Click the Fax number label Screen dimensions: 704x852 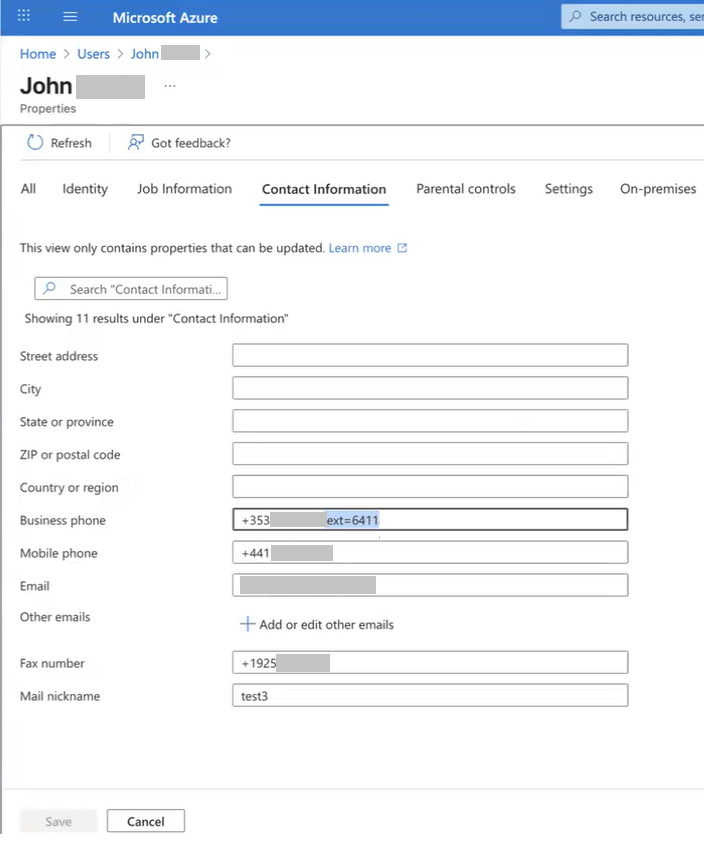pyautogui.click(x=52, y=663)
